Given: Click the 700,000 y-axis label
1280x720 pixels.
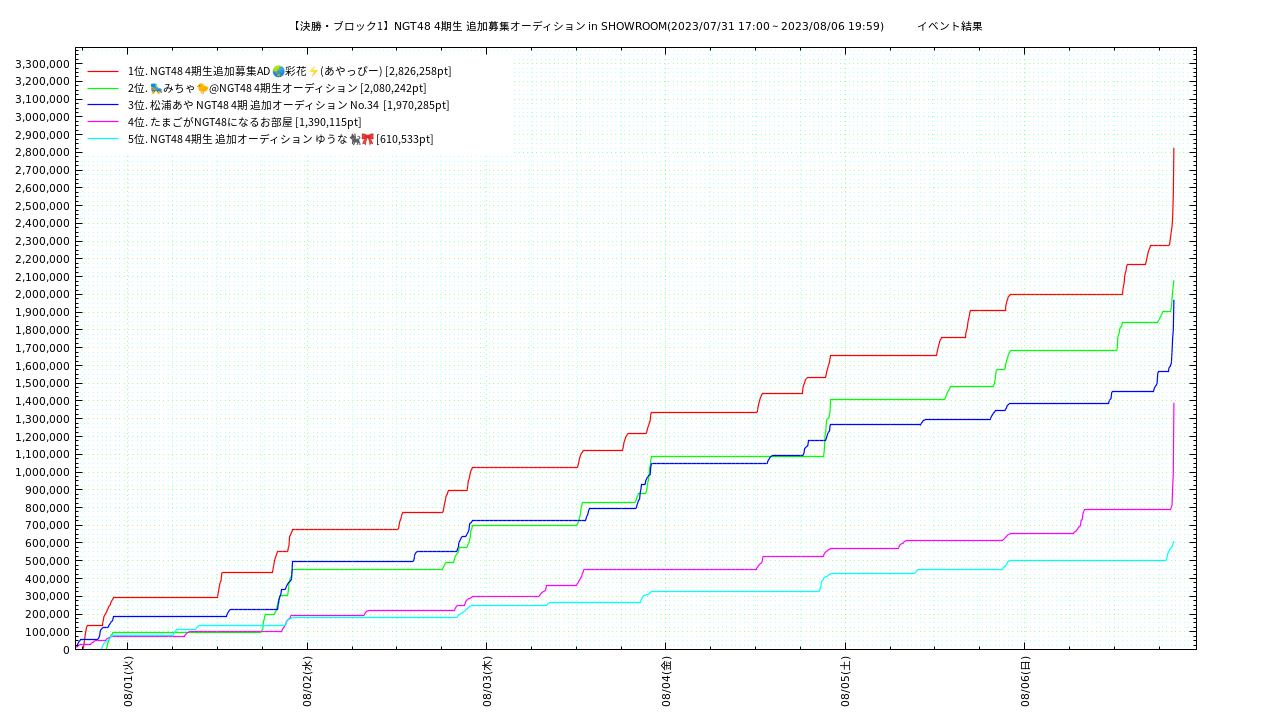Looking at the screenshot, I should pyautogui.click(x=47, y=525).
